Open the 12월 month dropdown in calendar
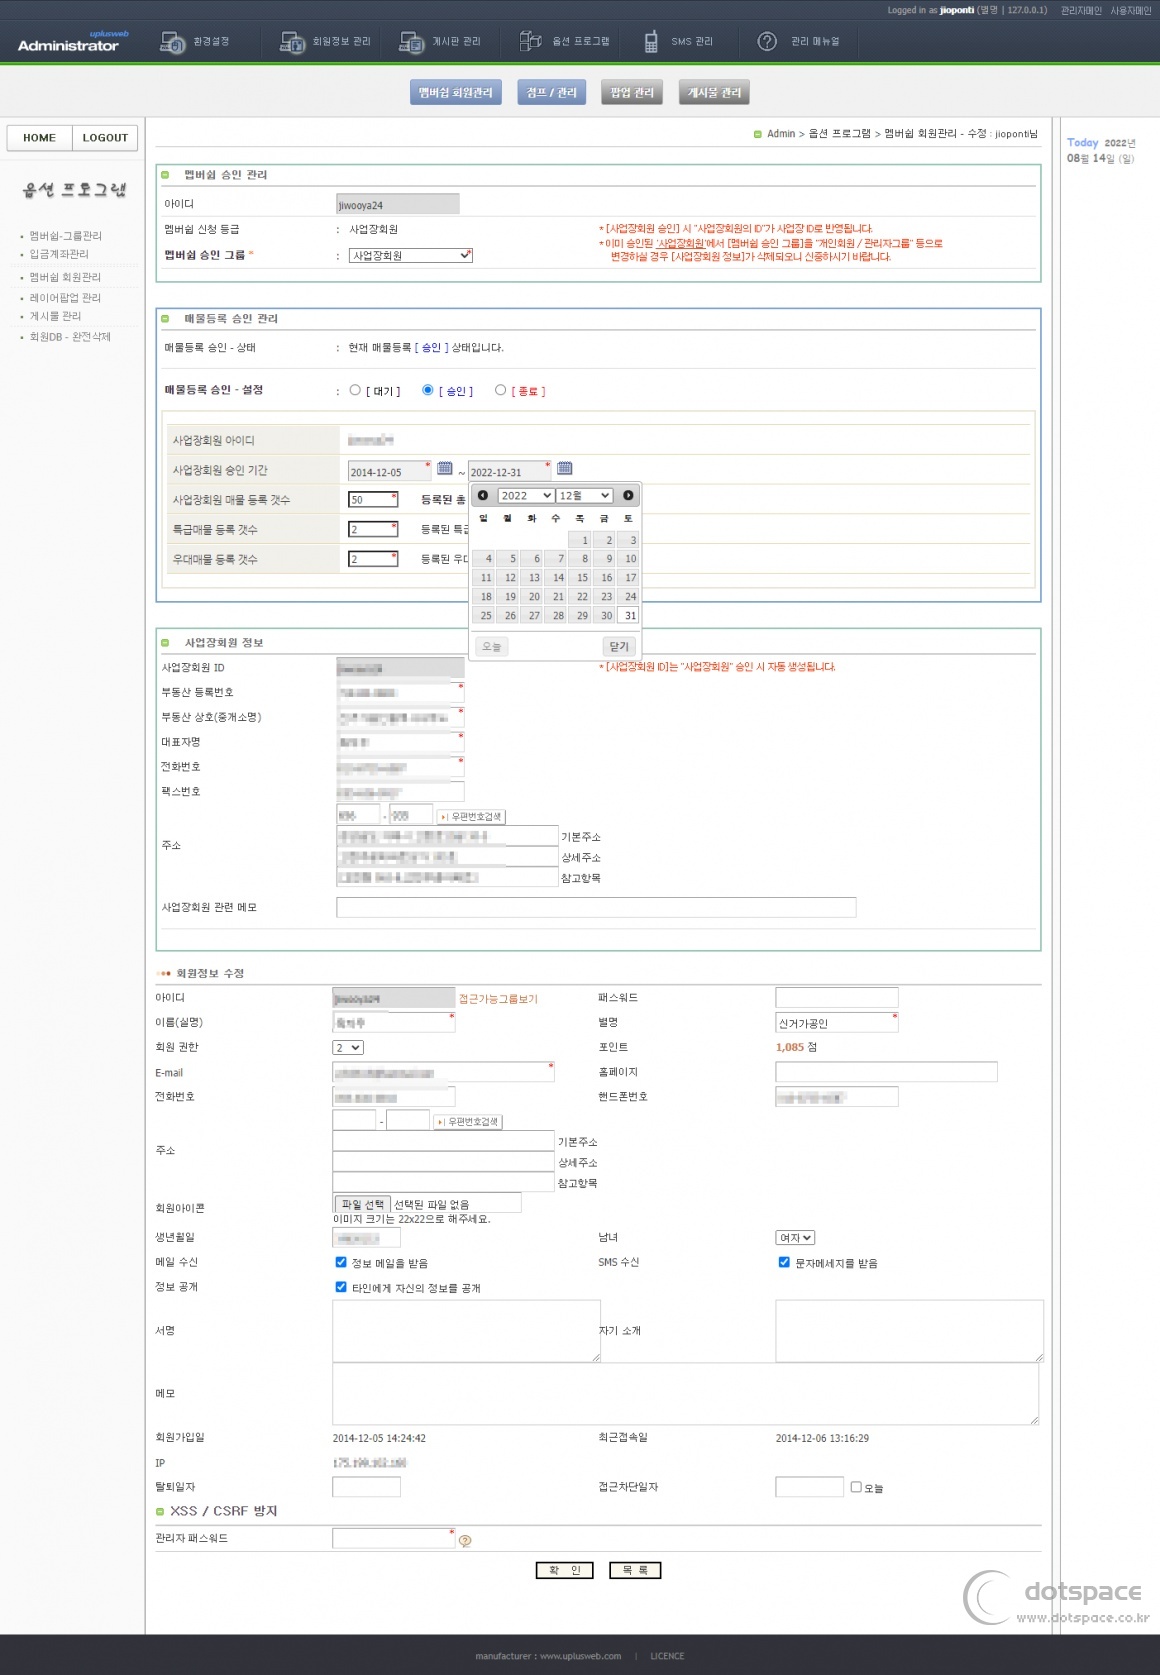Image resolution: width=1160 pixels, height=1675 pixels. (x=584, y=496)
